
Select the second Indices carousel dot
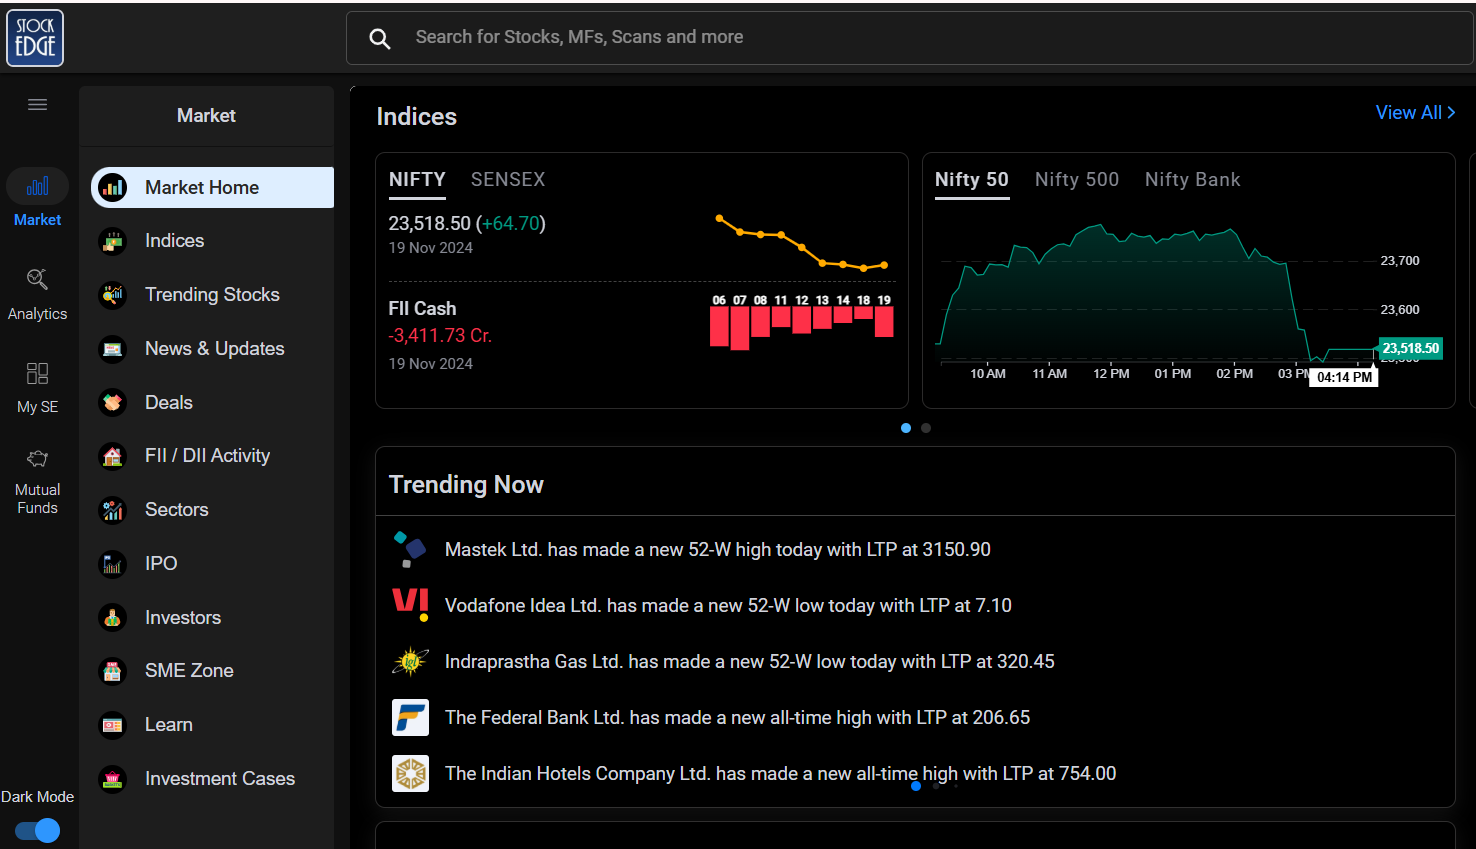tap(925, 427)
